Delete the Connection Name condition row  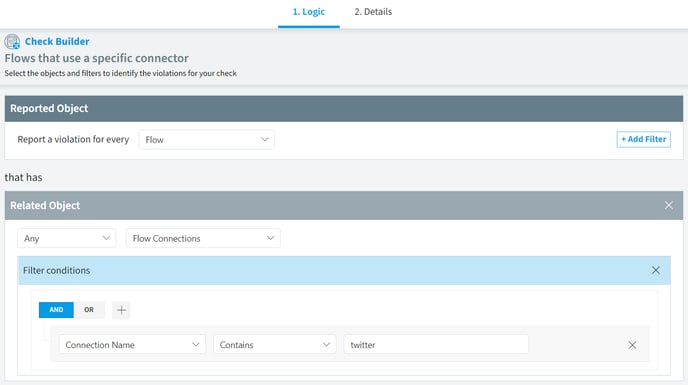pos(632,345)
